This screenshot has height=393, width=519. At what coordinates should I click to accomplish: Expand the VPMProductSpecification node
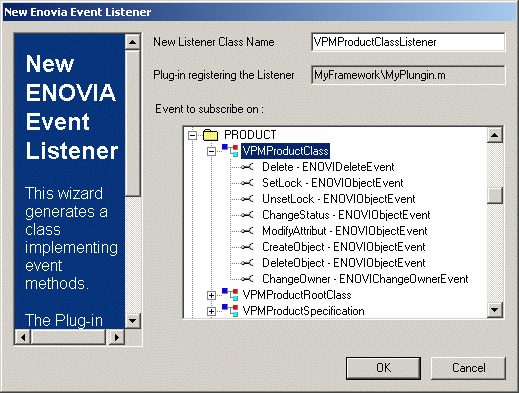coord(211,311)
